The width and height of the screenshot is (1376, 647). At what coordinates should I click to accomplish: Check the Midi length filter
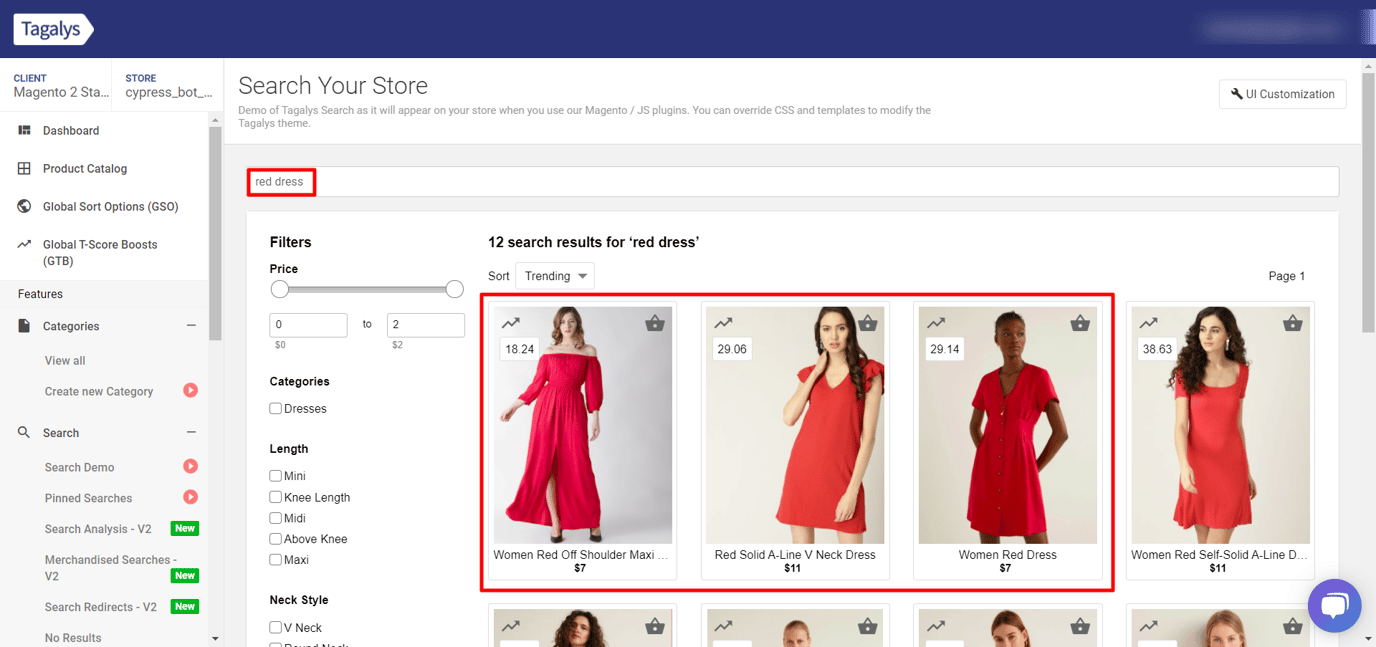[275, 518]
